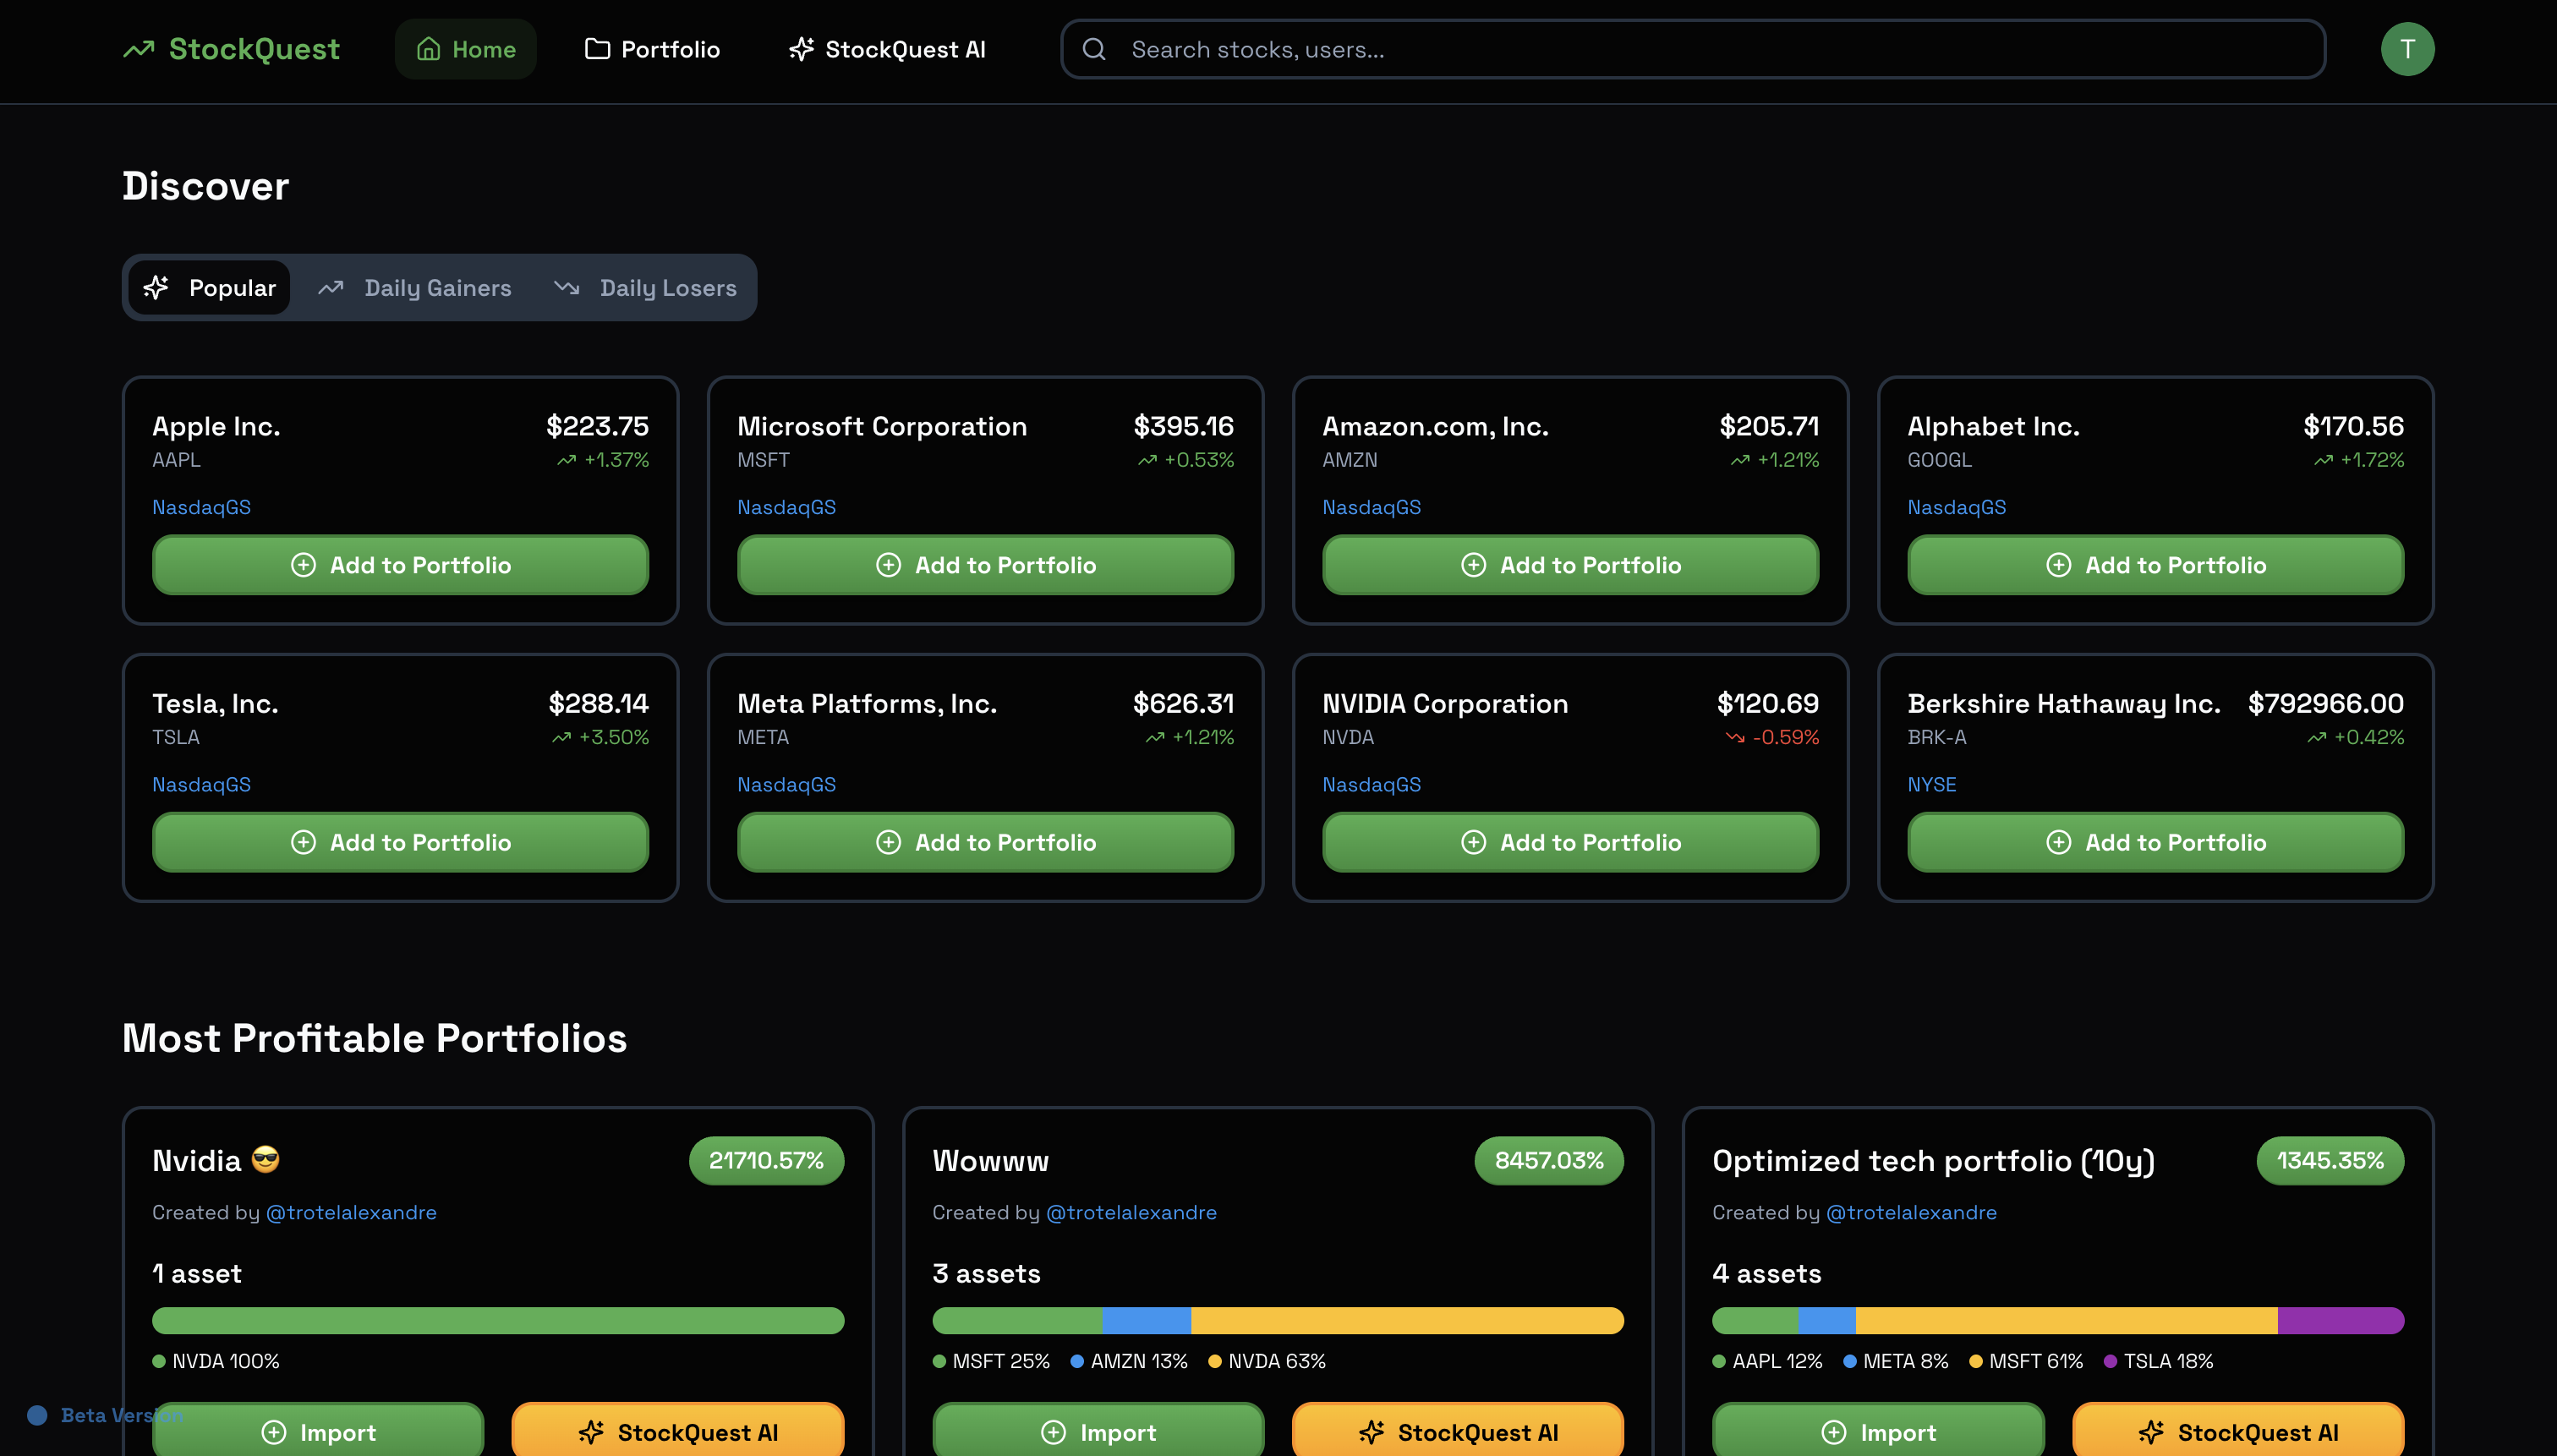Viewport: 2557px width, 1456px height.
Task: Click the NYSE exchange label on Berkshire
Action: coord(1931,784)
